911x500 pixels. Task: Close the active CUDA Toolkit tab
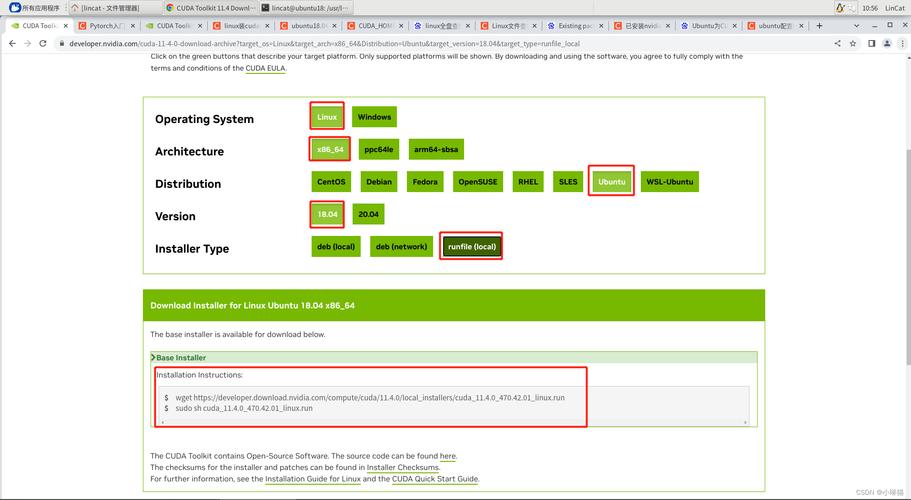click(66, 26)
